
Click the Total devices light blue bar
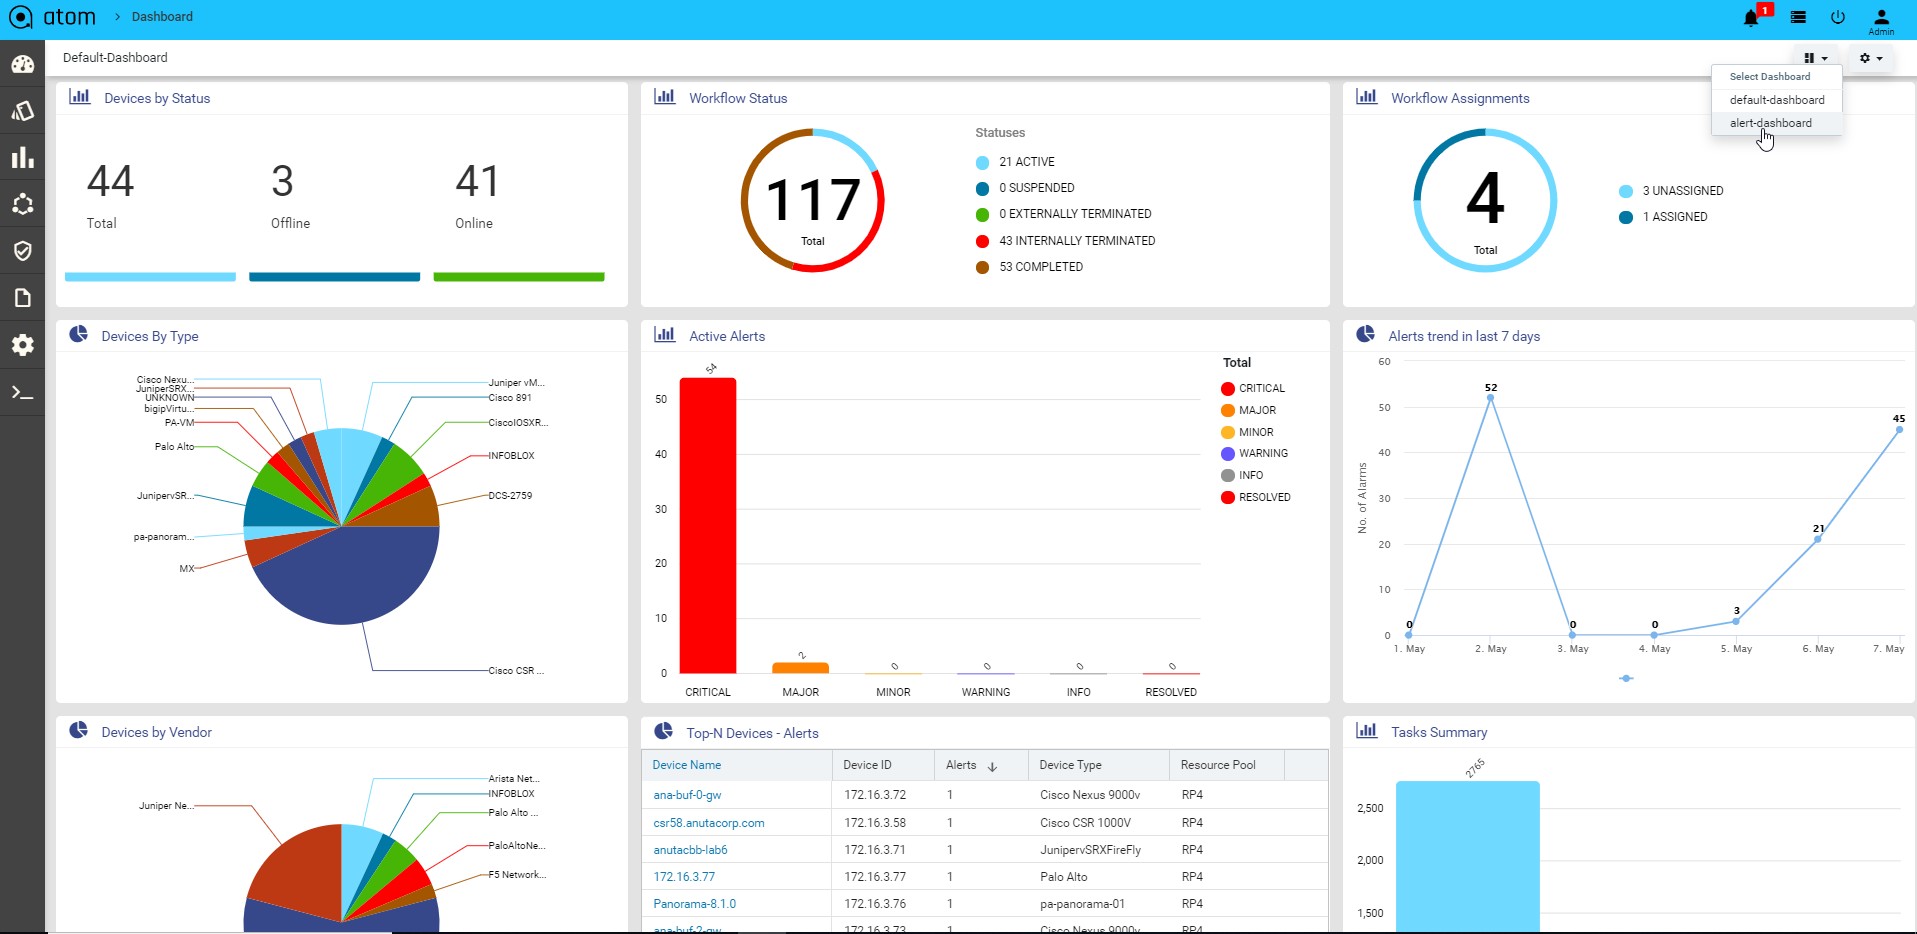(150, 277)
